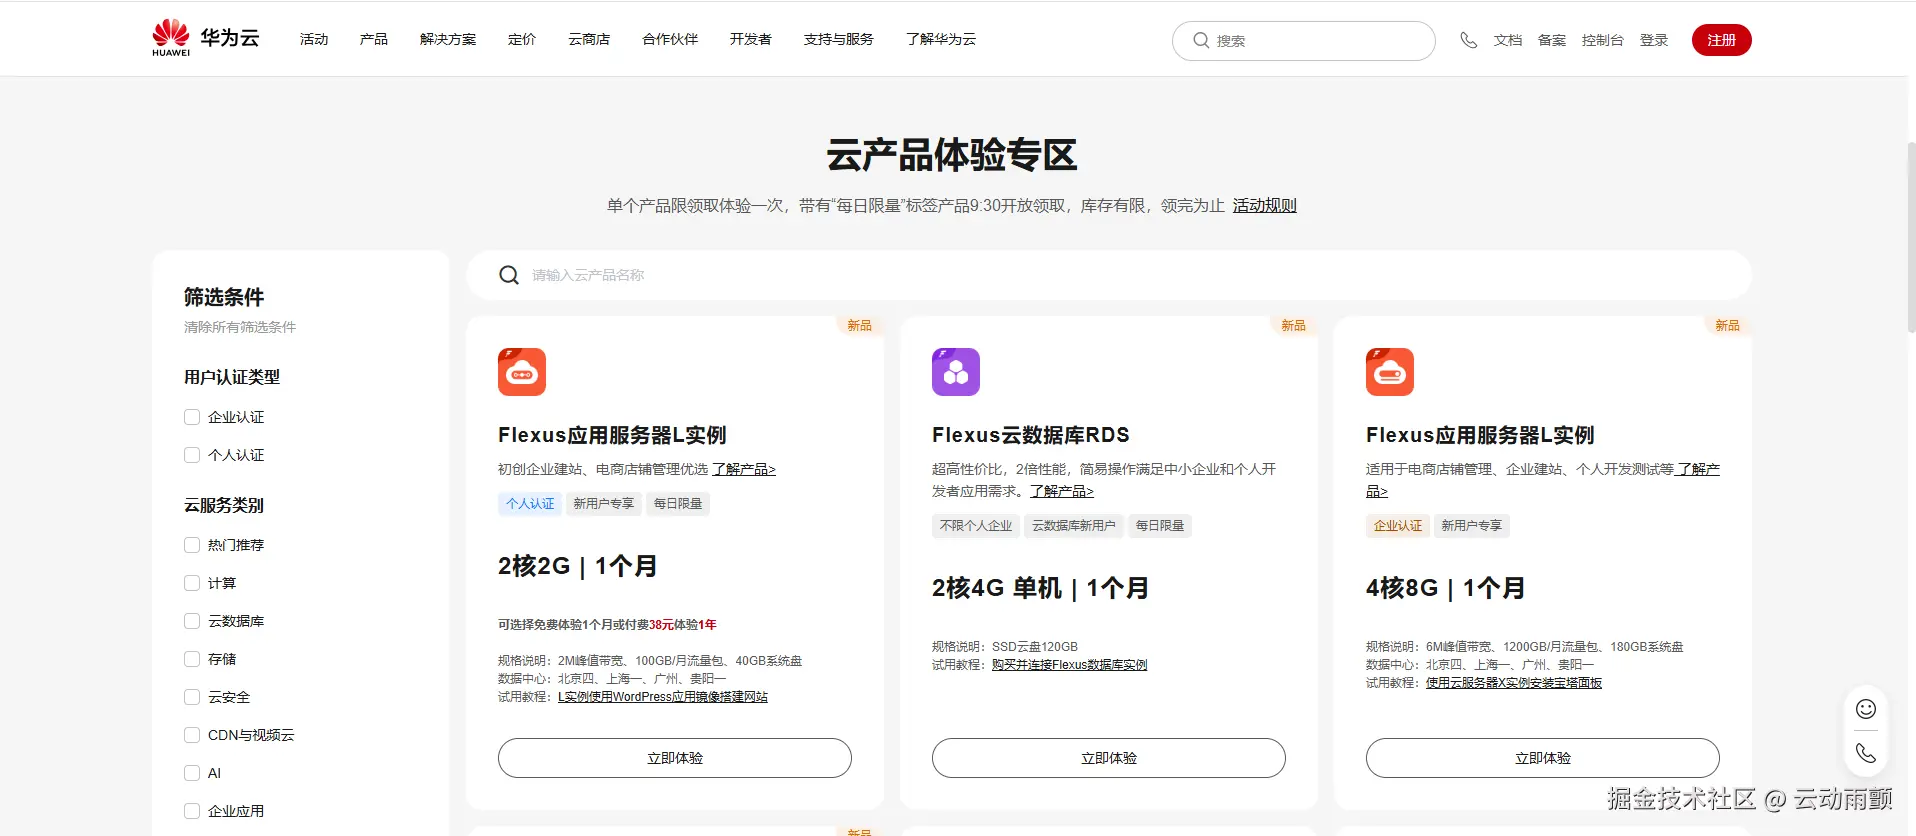Screen dimensions: 1916x836
Task: Click the purple Flexus云数据库RDS product icon
Action: pos(956,372)
